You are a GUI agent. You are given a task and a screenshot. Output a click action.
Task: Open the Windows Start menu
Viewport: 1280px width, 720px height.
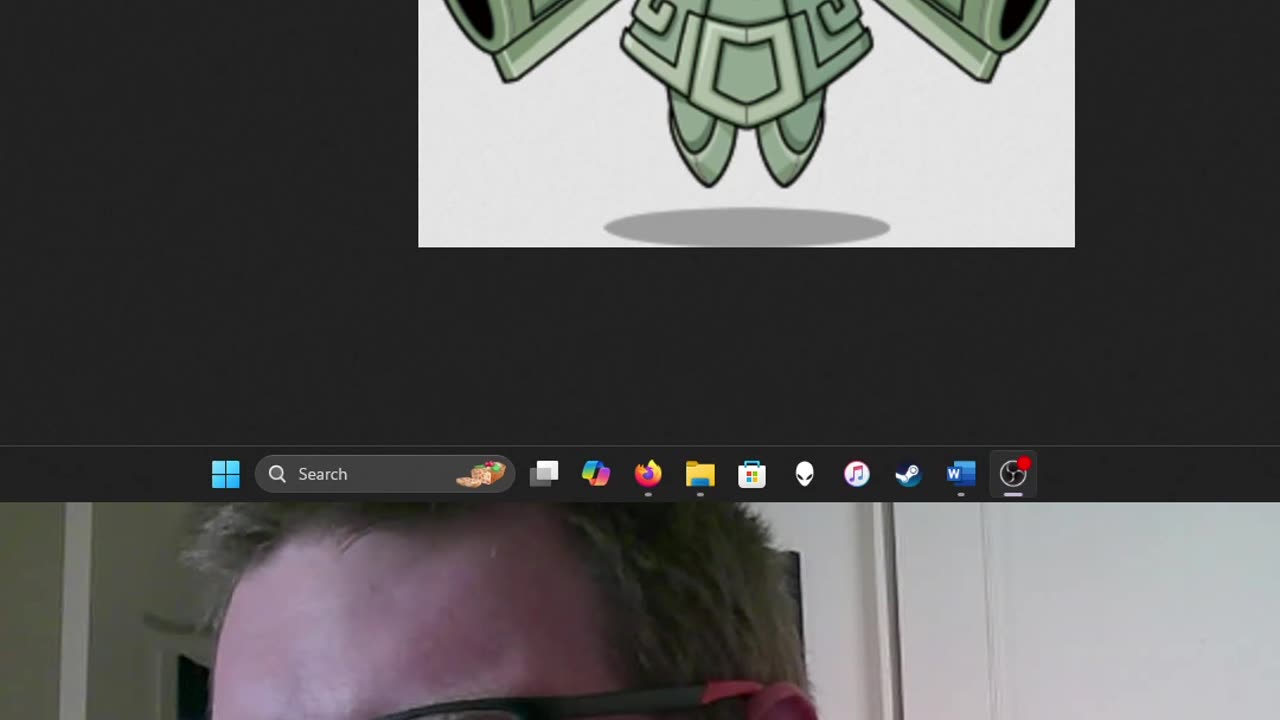226,474
